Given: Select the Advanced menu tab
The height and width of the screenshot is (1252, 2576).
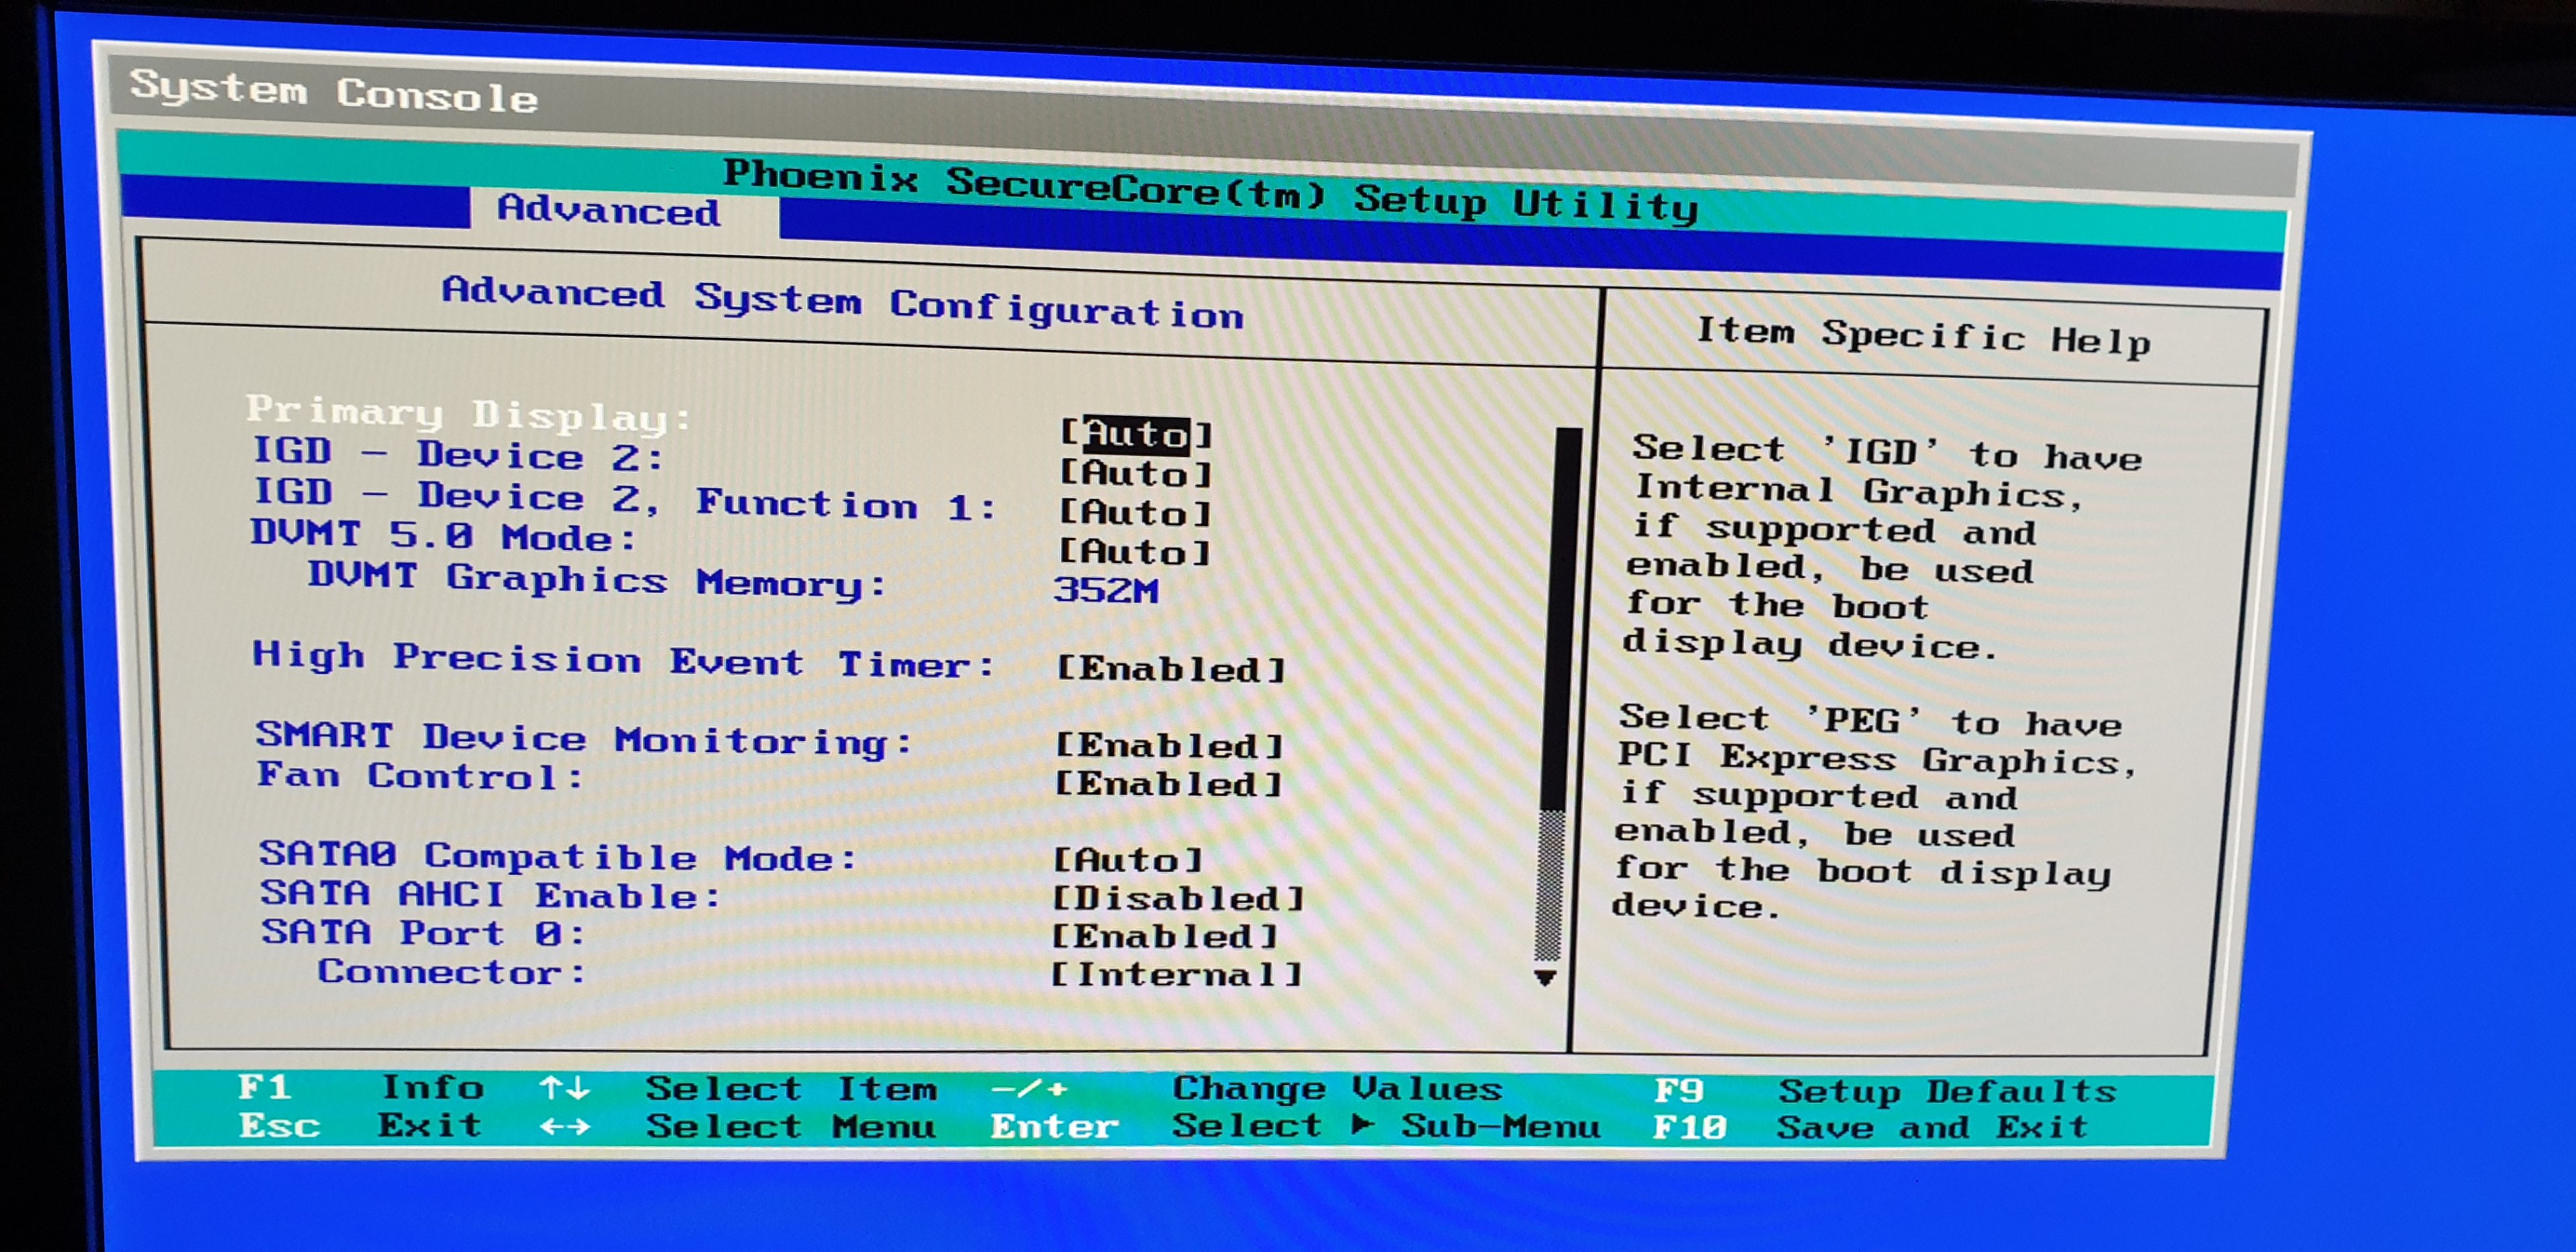Looking at the screenshot, I should (608, 210).
